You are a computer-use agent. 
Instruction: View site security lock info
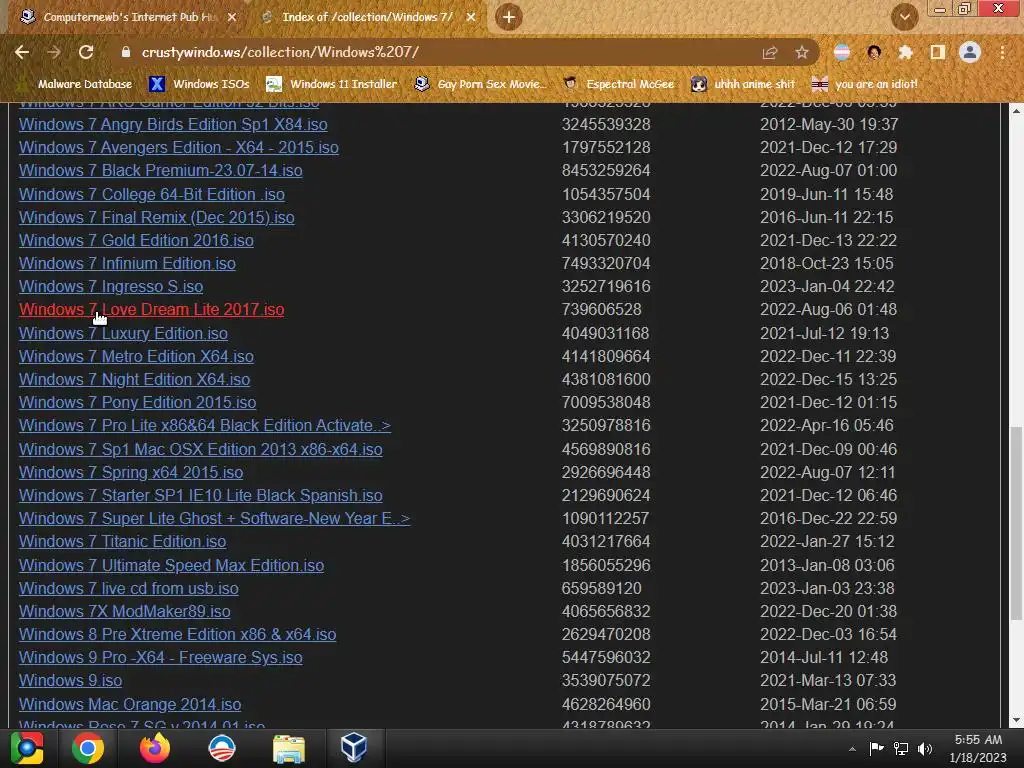[x=126, y=52]
